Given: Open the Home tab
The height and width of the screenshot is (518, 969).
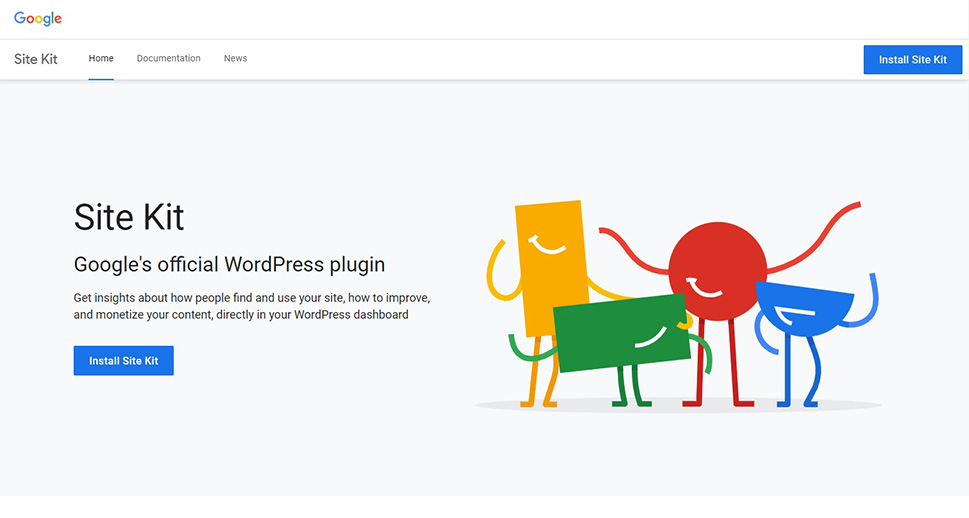Looking at the screenshot, I should (101, 58).
